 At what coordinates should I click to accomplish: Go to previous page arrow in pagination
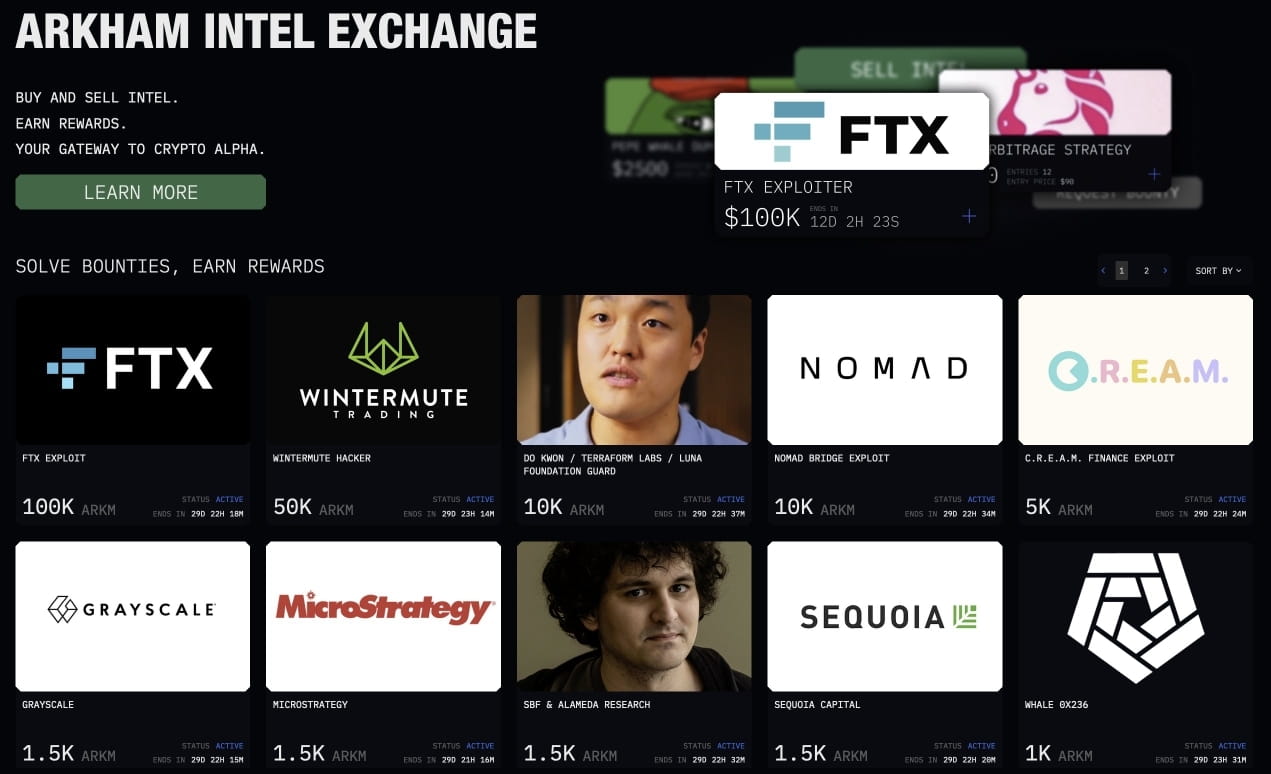[x=1103, y=270]
